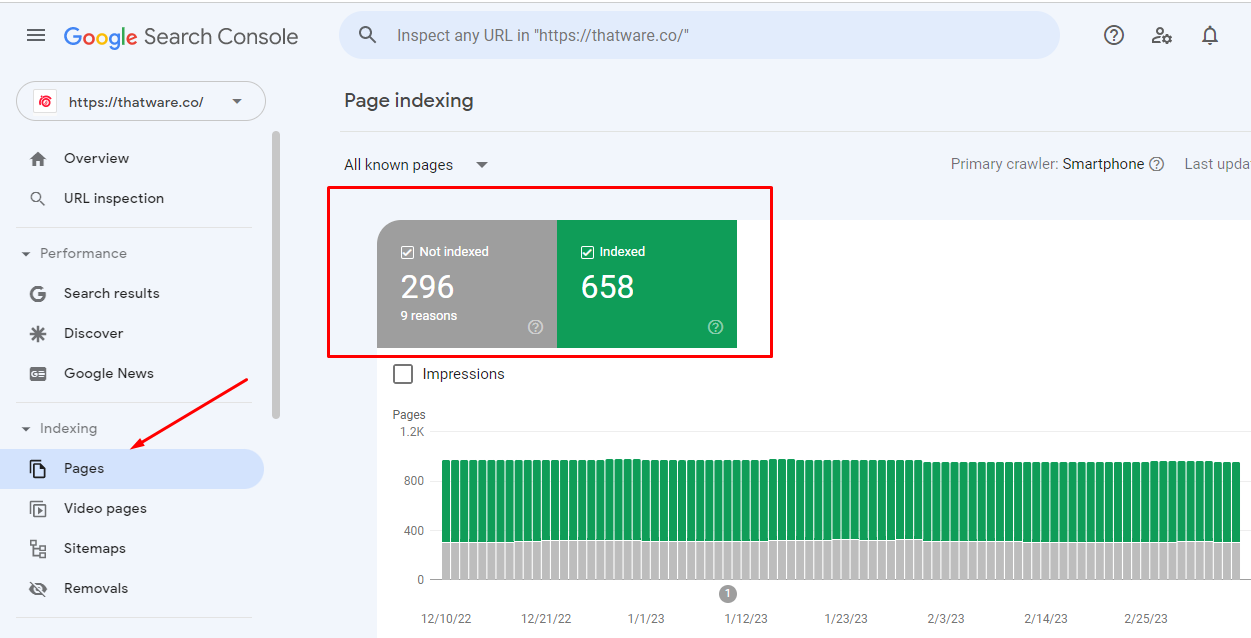Open URL inspection in the sidebar
Viewport: 1251px width, 638px height.
click(x=132, y=199)
